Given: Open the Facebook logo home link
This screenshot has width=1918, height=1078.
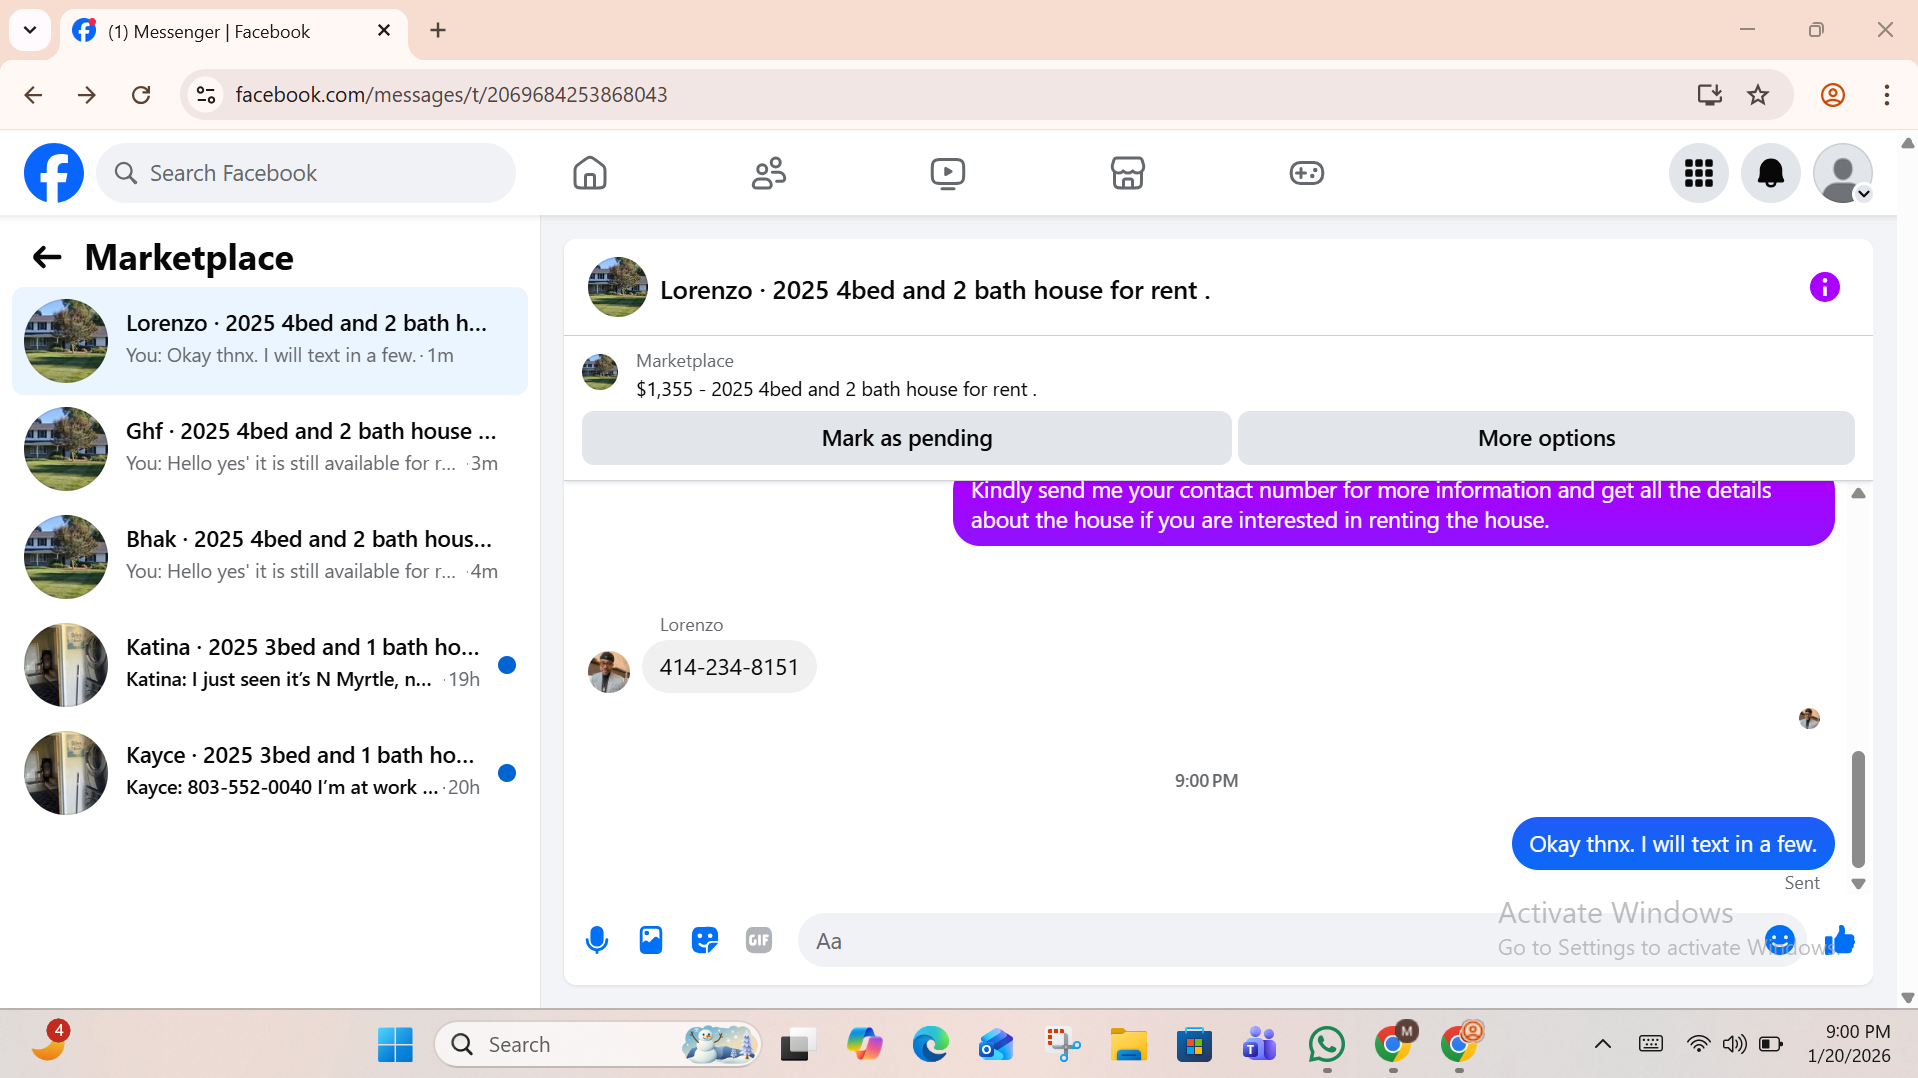Looking at the screenshot, I should (54, 173).
